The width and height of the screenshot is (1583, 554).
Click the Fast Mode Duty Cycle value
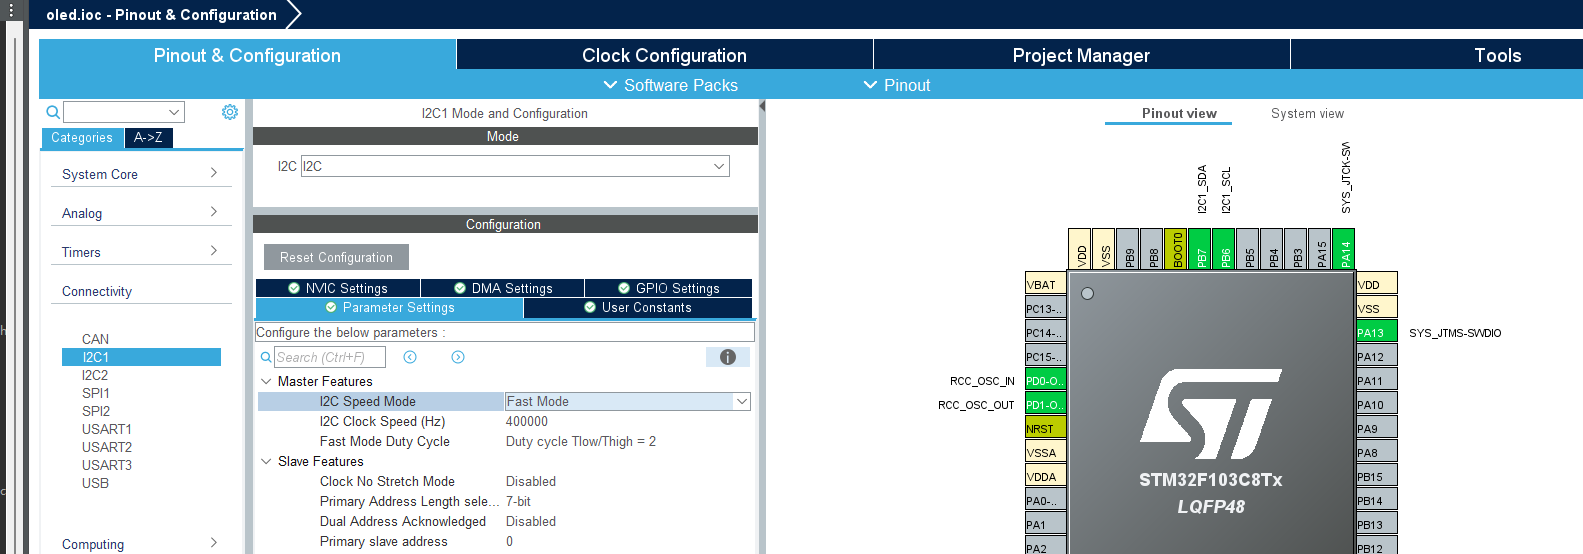(581, 441)
